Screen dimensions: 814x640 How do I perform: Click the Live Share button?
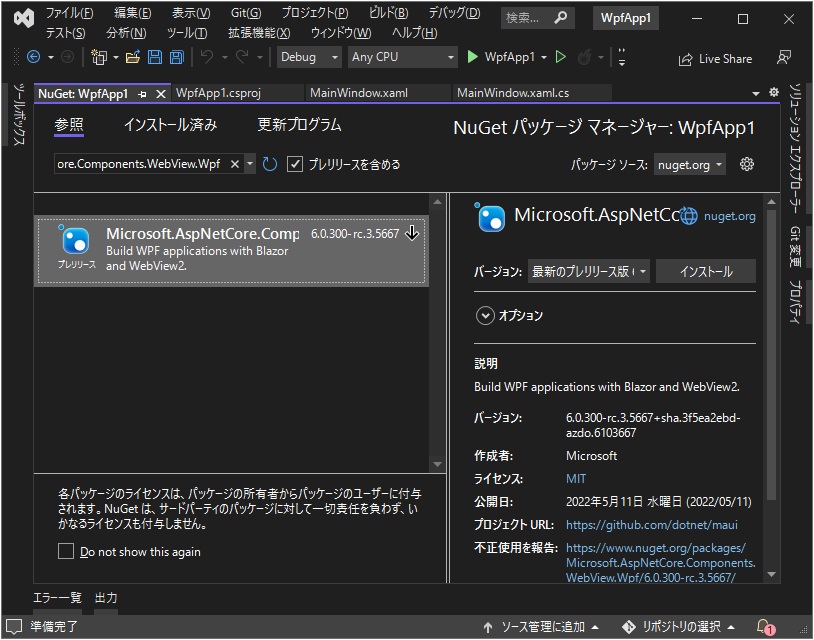point(715,59)
